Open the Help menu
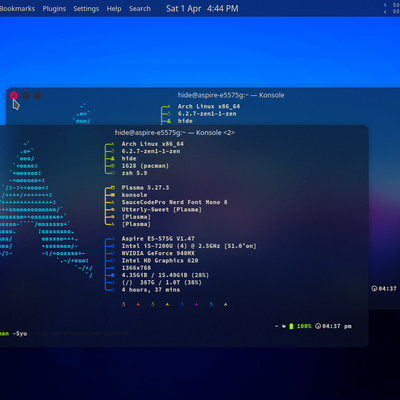 tap(114, 9)
